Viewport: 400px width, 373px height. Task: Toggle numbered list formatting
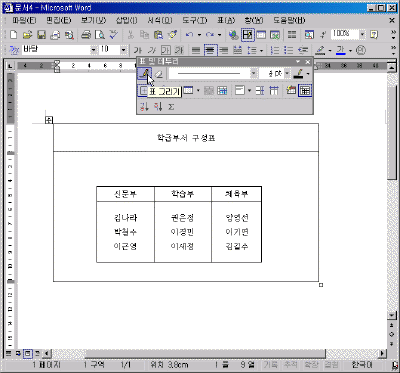pos(275,50)
